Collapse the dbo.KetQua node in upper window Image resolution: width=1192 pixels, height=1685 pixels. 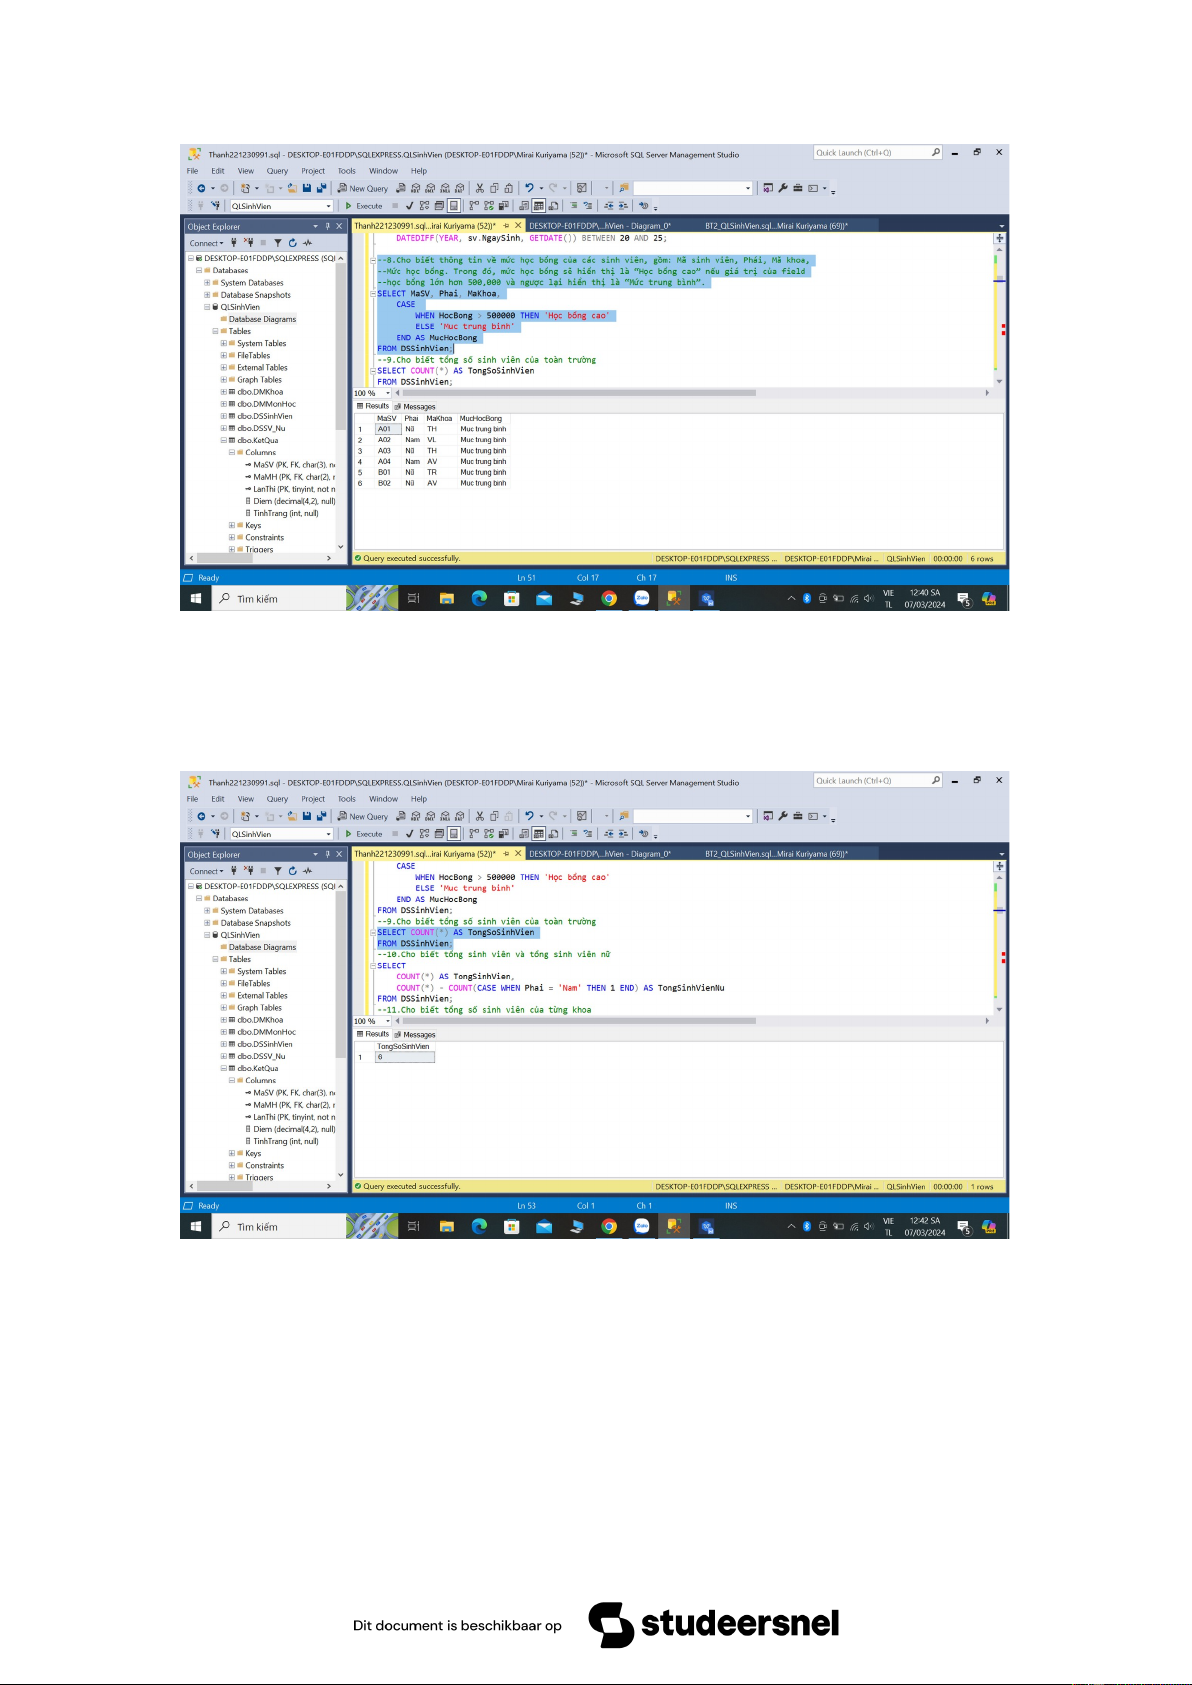(224, 440)
